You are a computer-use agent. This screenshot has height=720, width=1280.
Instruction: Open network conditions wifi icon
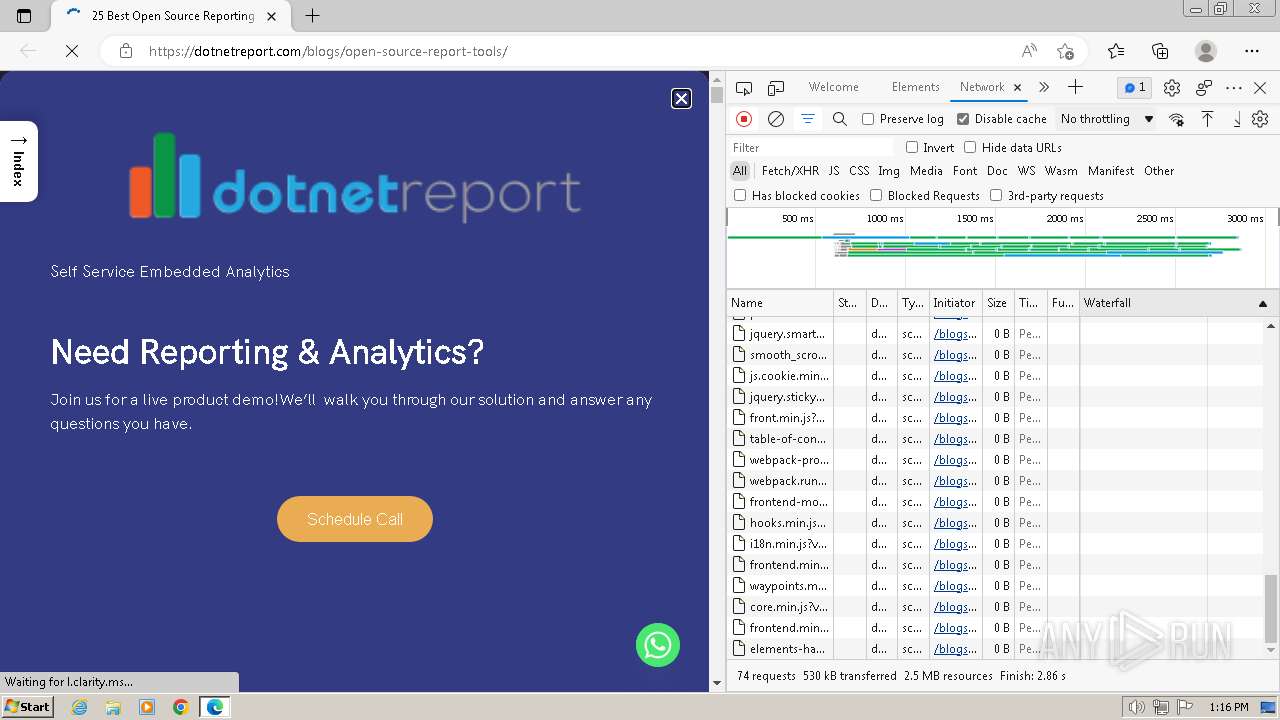pos(1176,119)
